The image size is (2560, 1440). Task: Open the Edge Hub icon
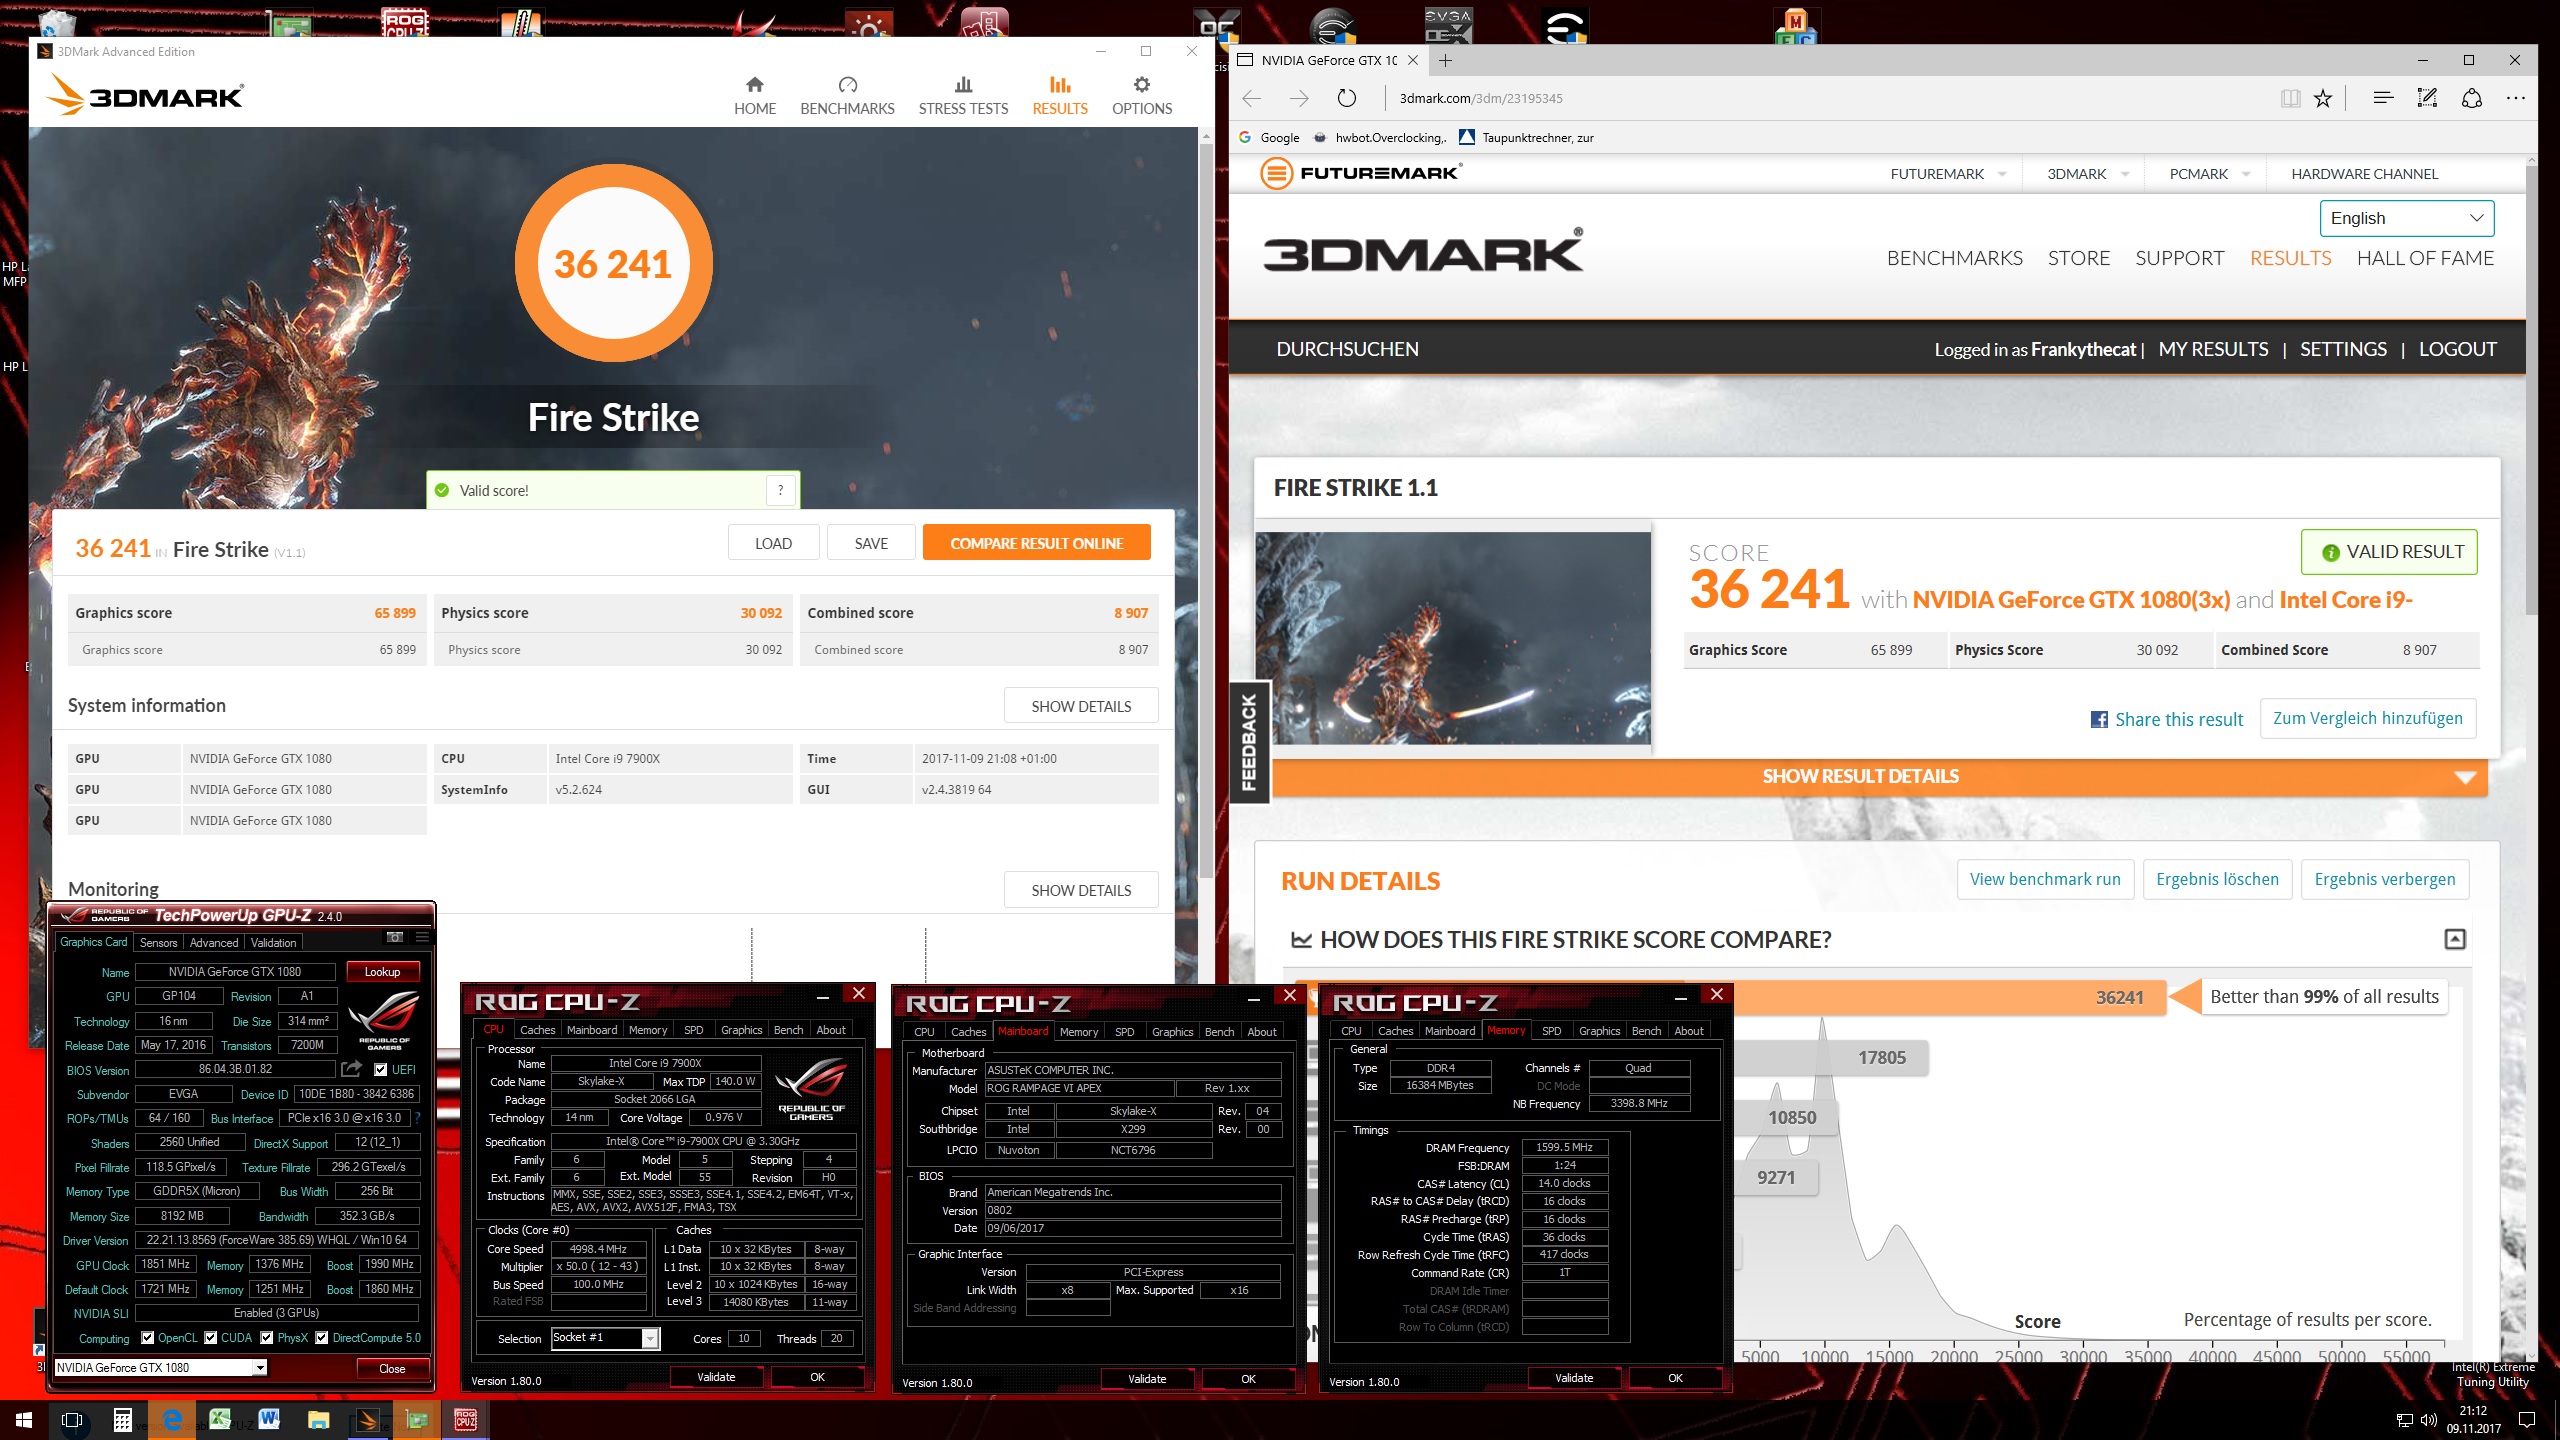click(x=2383, y=98)
